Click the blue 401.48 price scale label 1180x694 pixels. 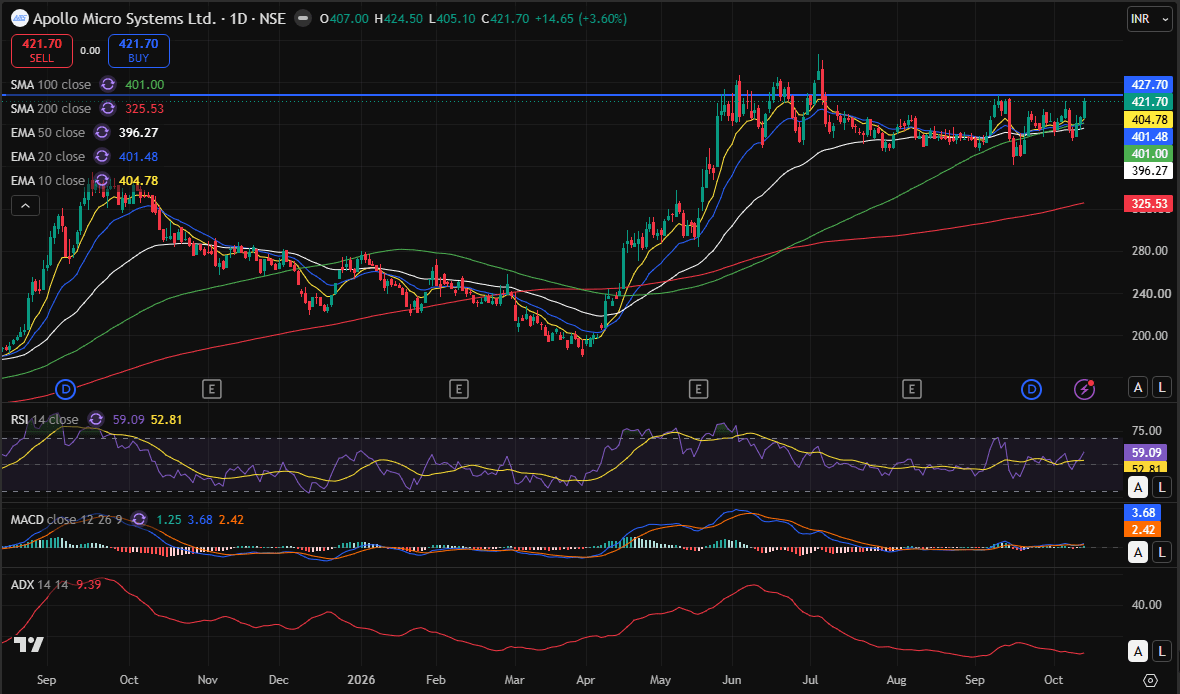pyautogui.click(x=1148, y=136)
